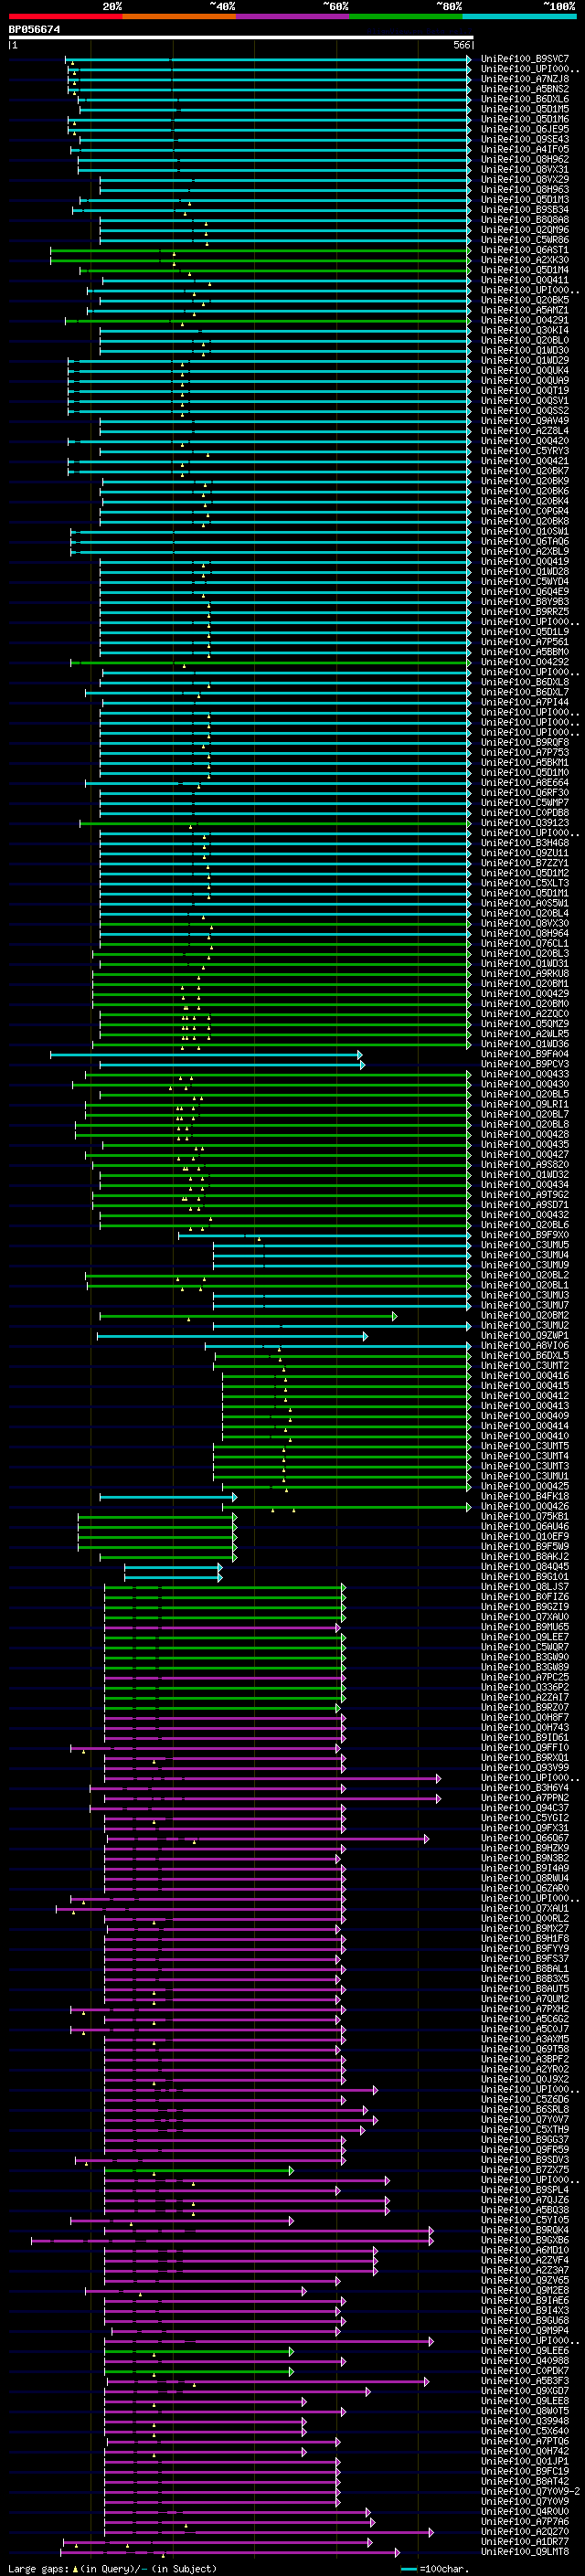Screen dimensions: 585x2576
Task: Select hit label UniRef100_B9SB34
Action: [x=525, y=210]
